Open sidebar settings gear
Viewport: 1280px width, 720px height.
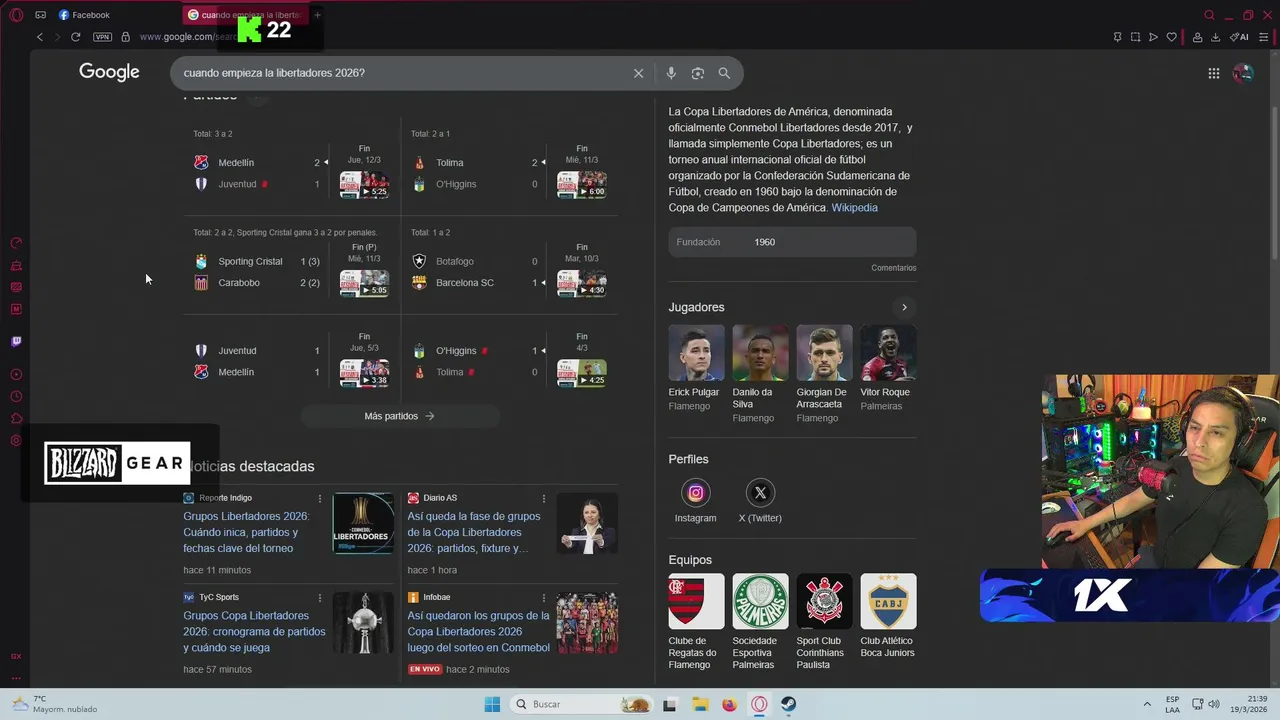[x=16, y=440]
